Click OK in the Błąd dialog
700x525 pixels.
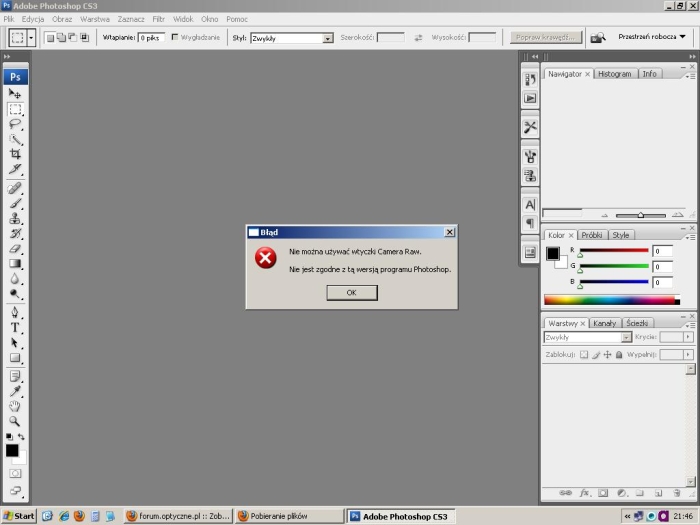[352, 293]
